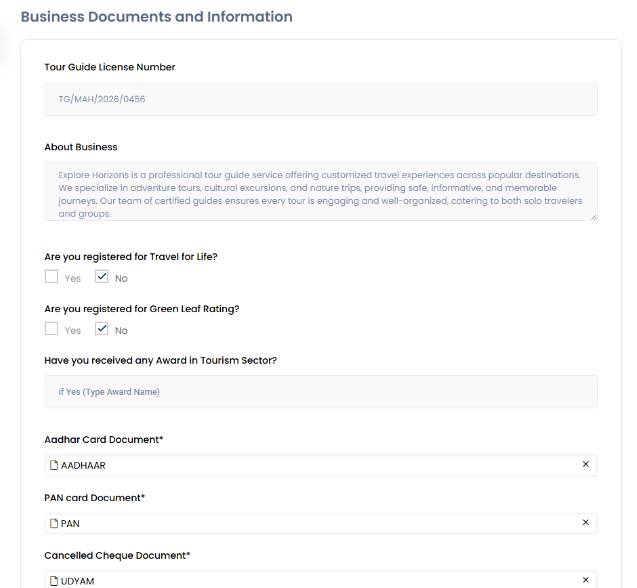
Task: Toggle No for Travel for Life
Action: [x=102, y=277]
